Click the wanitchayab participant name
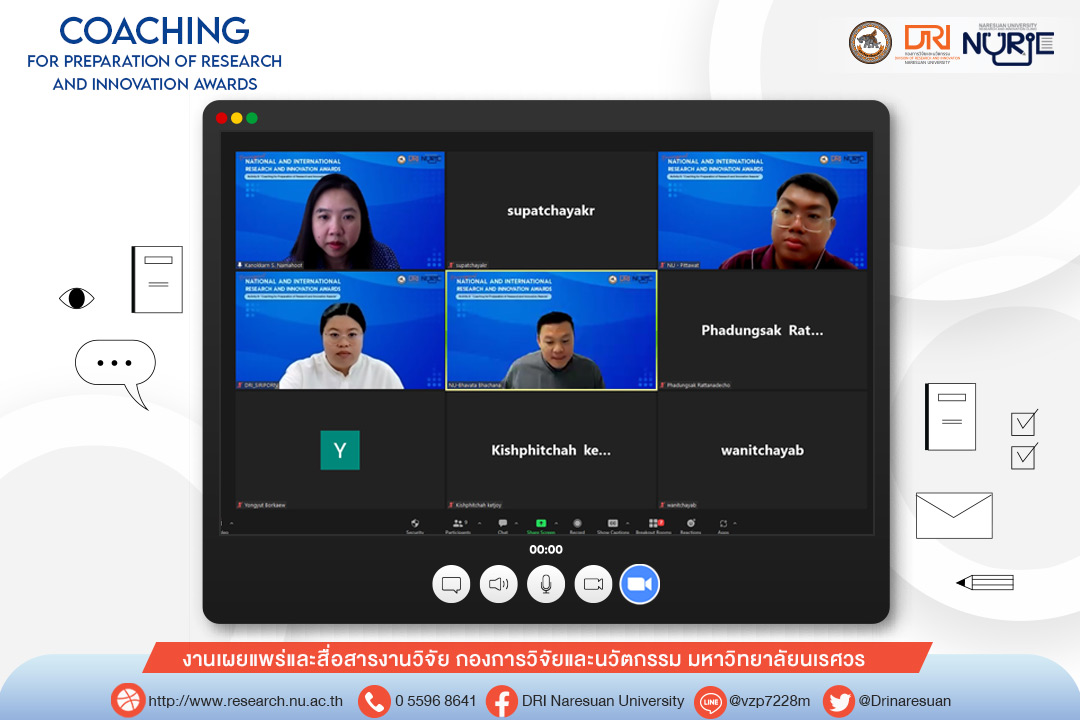The width and height of the screenshot is (1080, 720). [762, 451]
